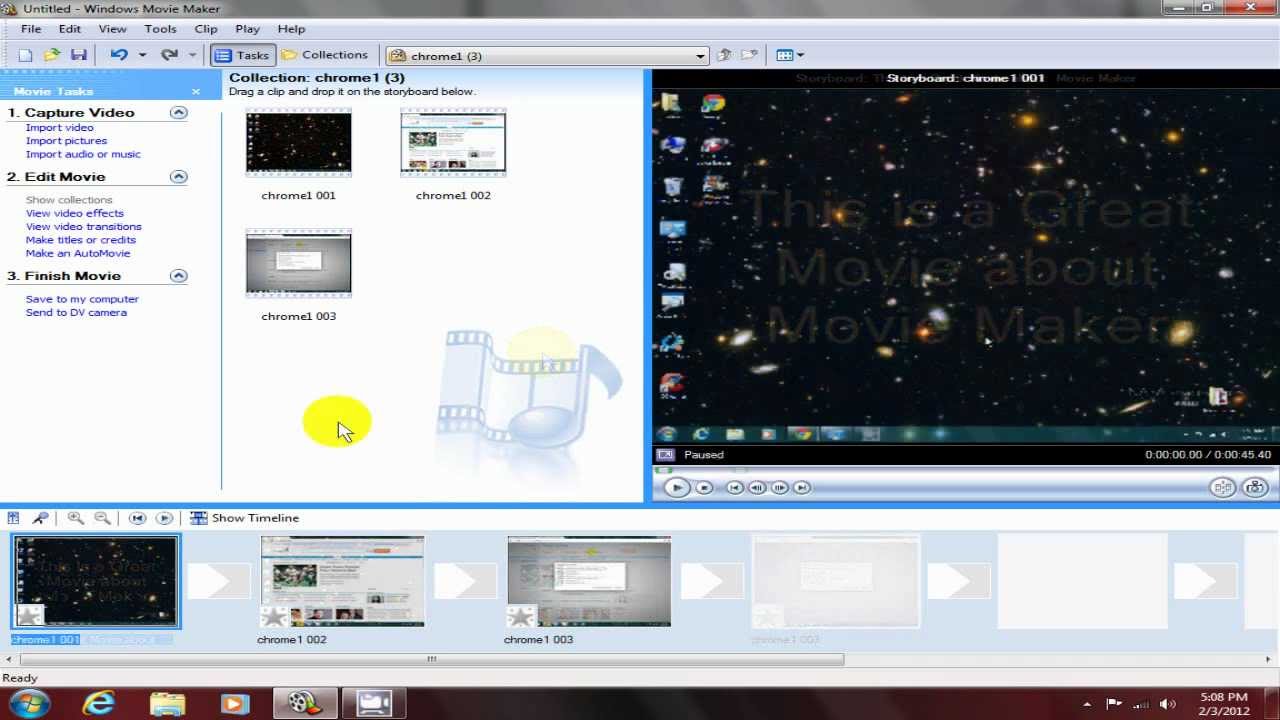Toggle the Tasks pane button
The height and width of the screenshot is (720, 1280).
(x=242, y=55)
